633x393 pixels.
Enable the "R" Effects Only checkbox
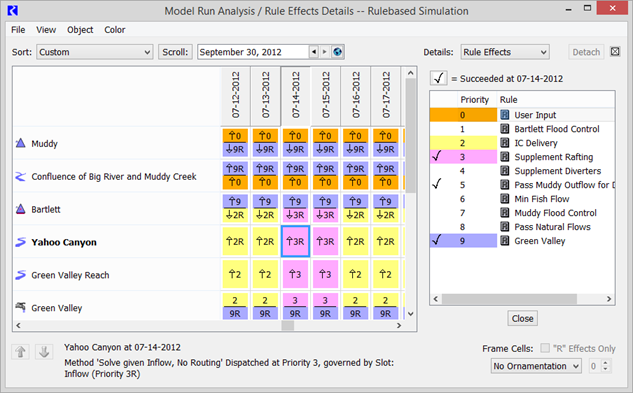545,348
